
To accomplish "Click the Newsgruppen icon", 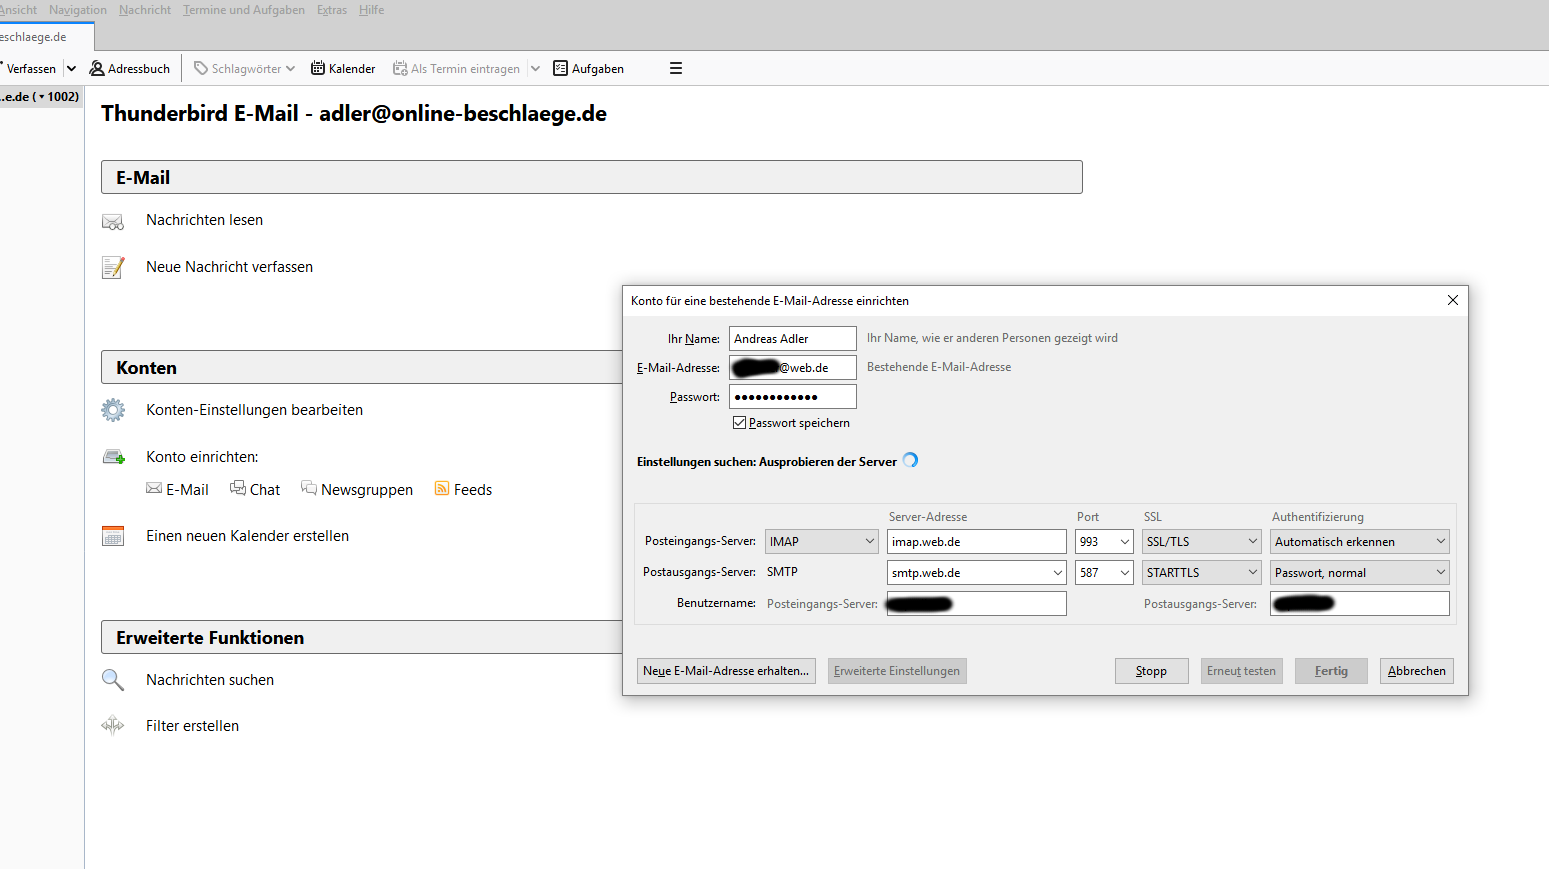I will [309, 487].
